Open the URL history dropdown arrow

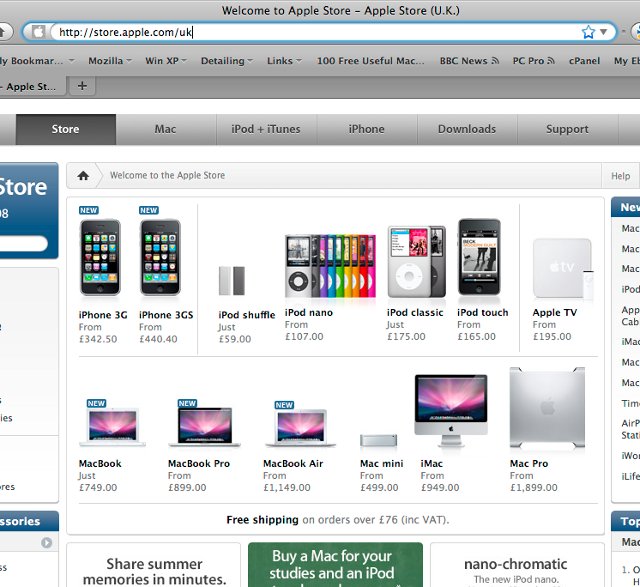pos(604,32)
